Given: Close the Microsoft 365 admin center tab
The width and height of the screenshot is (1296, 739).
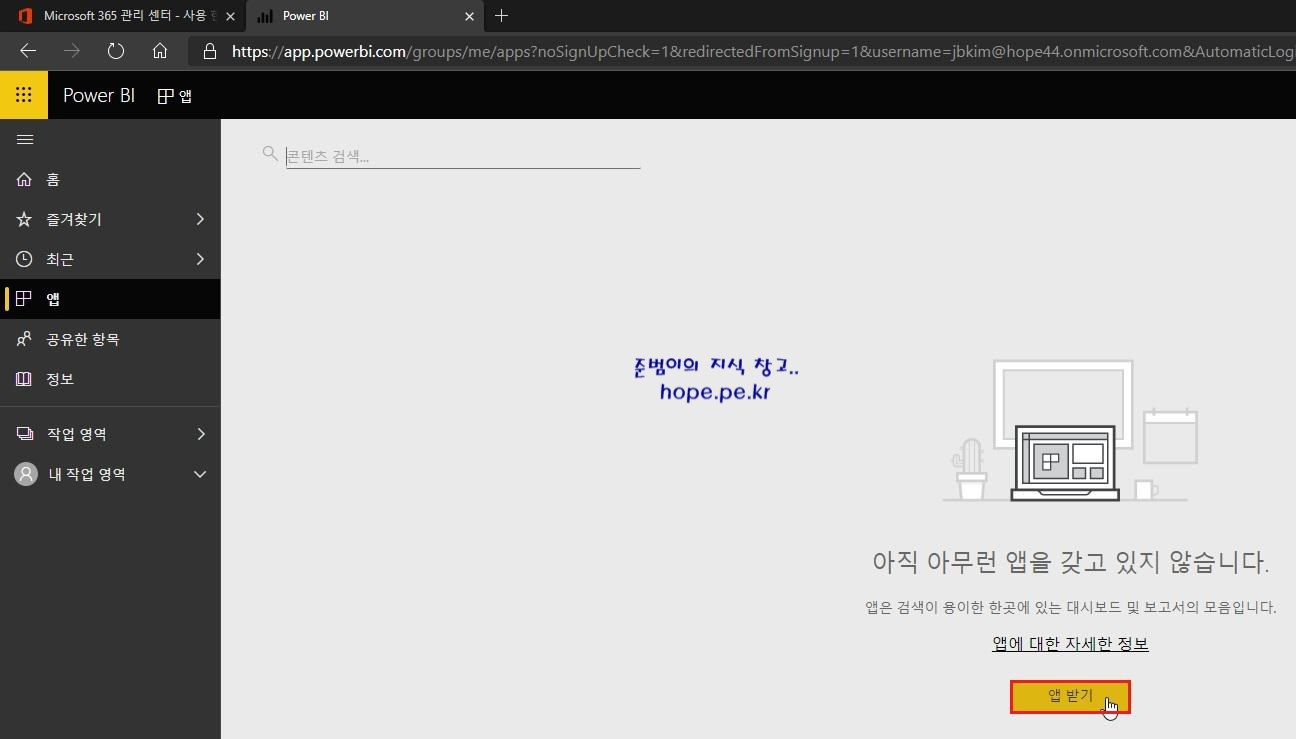Looking at the screenshot, I should point(231,16).
